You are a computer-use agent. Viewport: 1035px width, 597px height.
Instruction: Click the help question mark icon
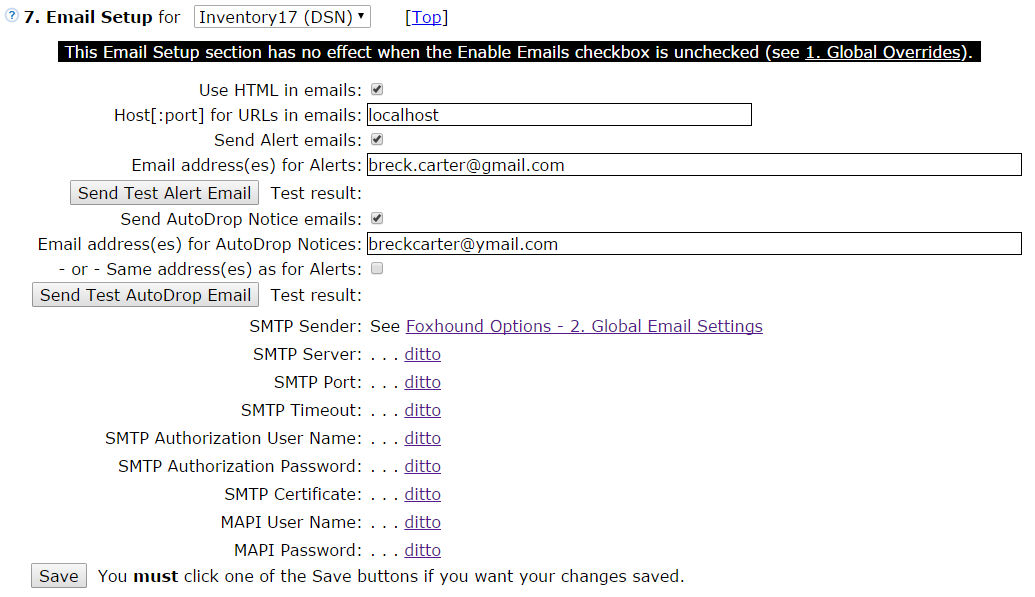[12, 17]
